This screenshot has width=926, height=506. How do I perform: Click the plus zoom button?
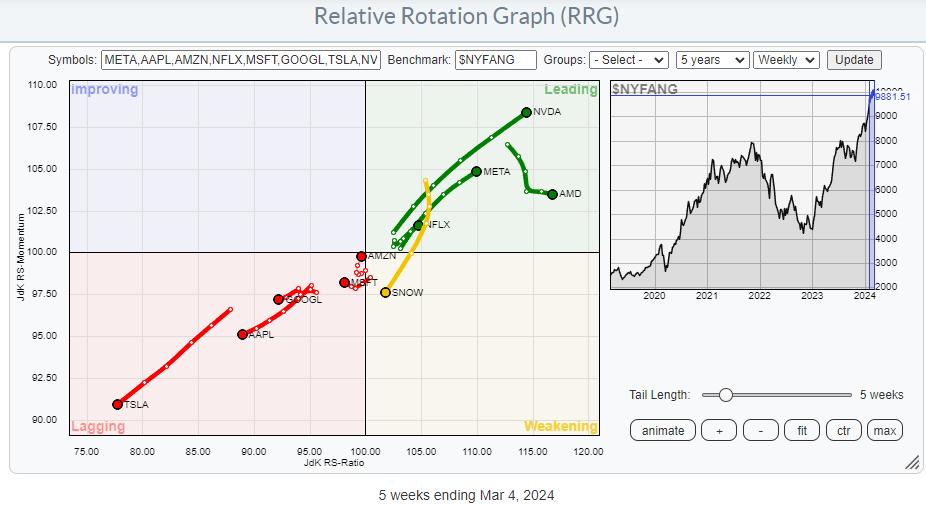point(718,430)
